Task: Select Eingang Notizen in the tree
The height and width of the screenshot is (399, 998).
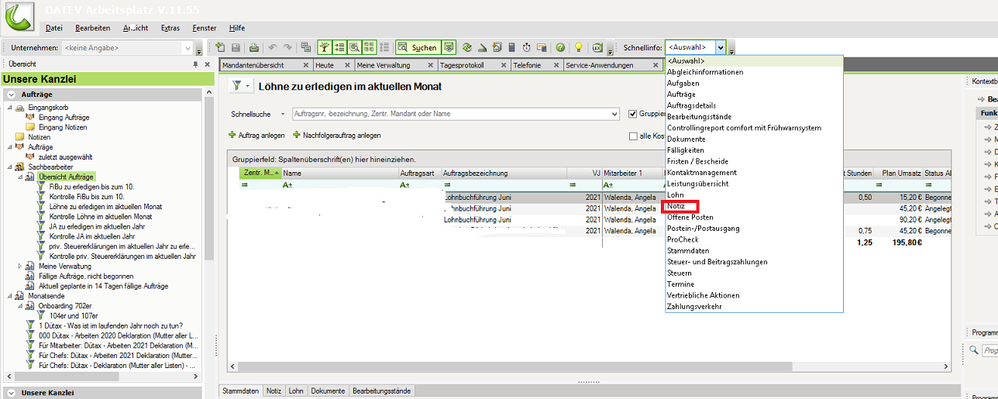Action: click(63, 127)
